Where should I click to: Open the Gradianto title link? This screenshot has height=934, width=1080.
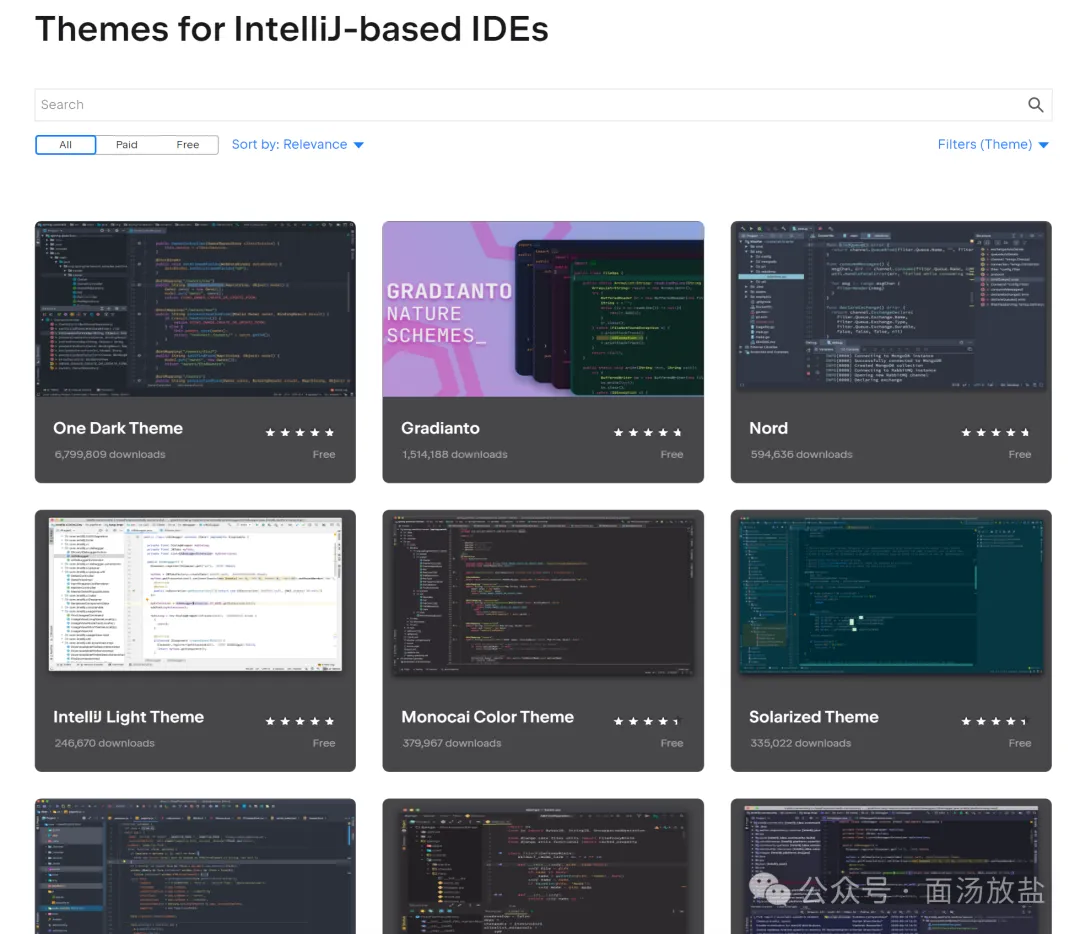[440, 428]
